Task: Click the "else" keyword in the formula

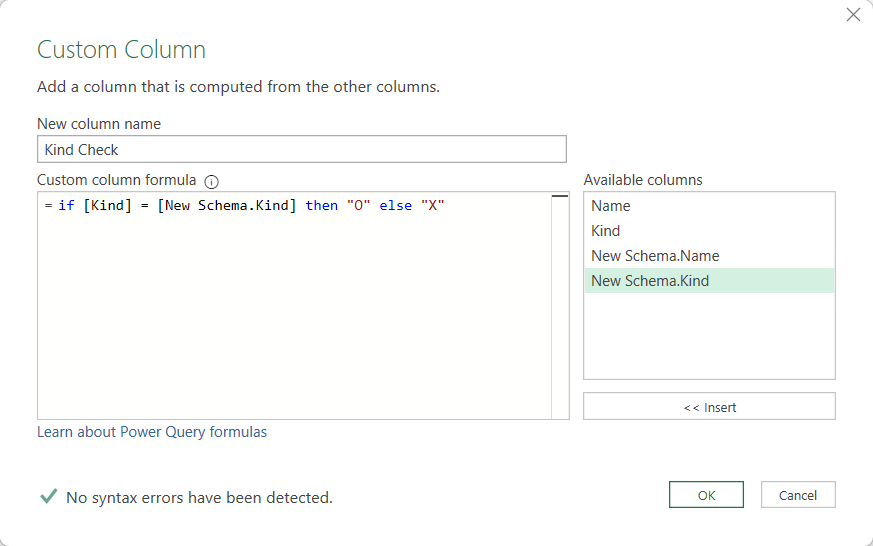Action: tap(396, 206)
